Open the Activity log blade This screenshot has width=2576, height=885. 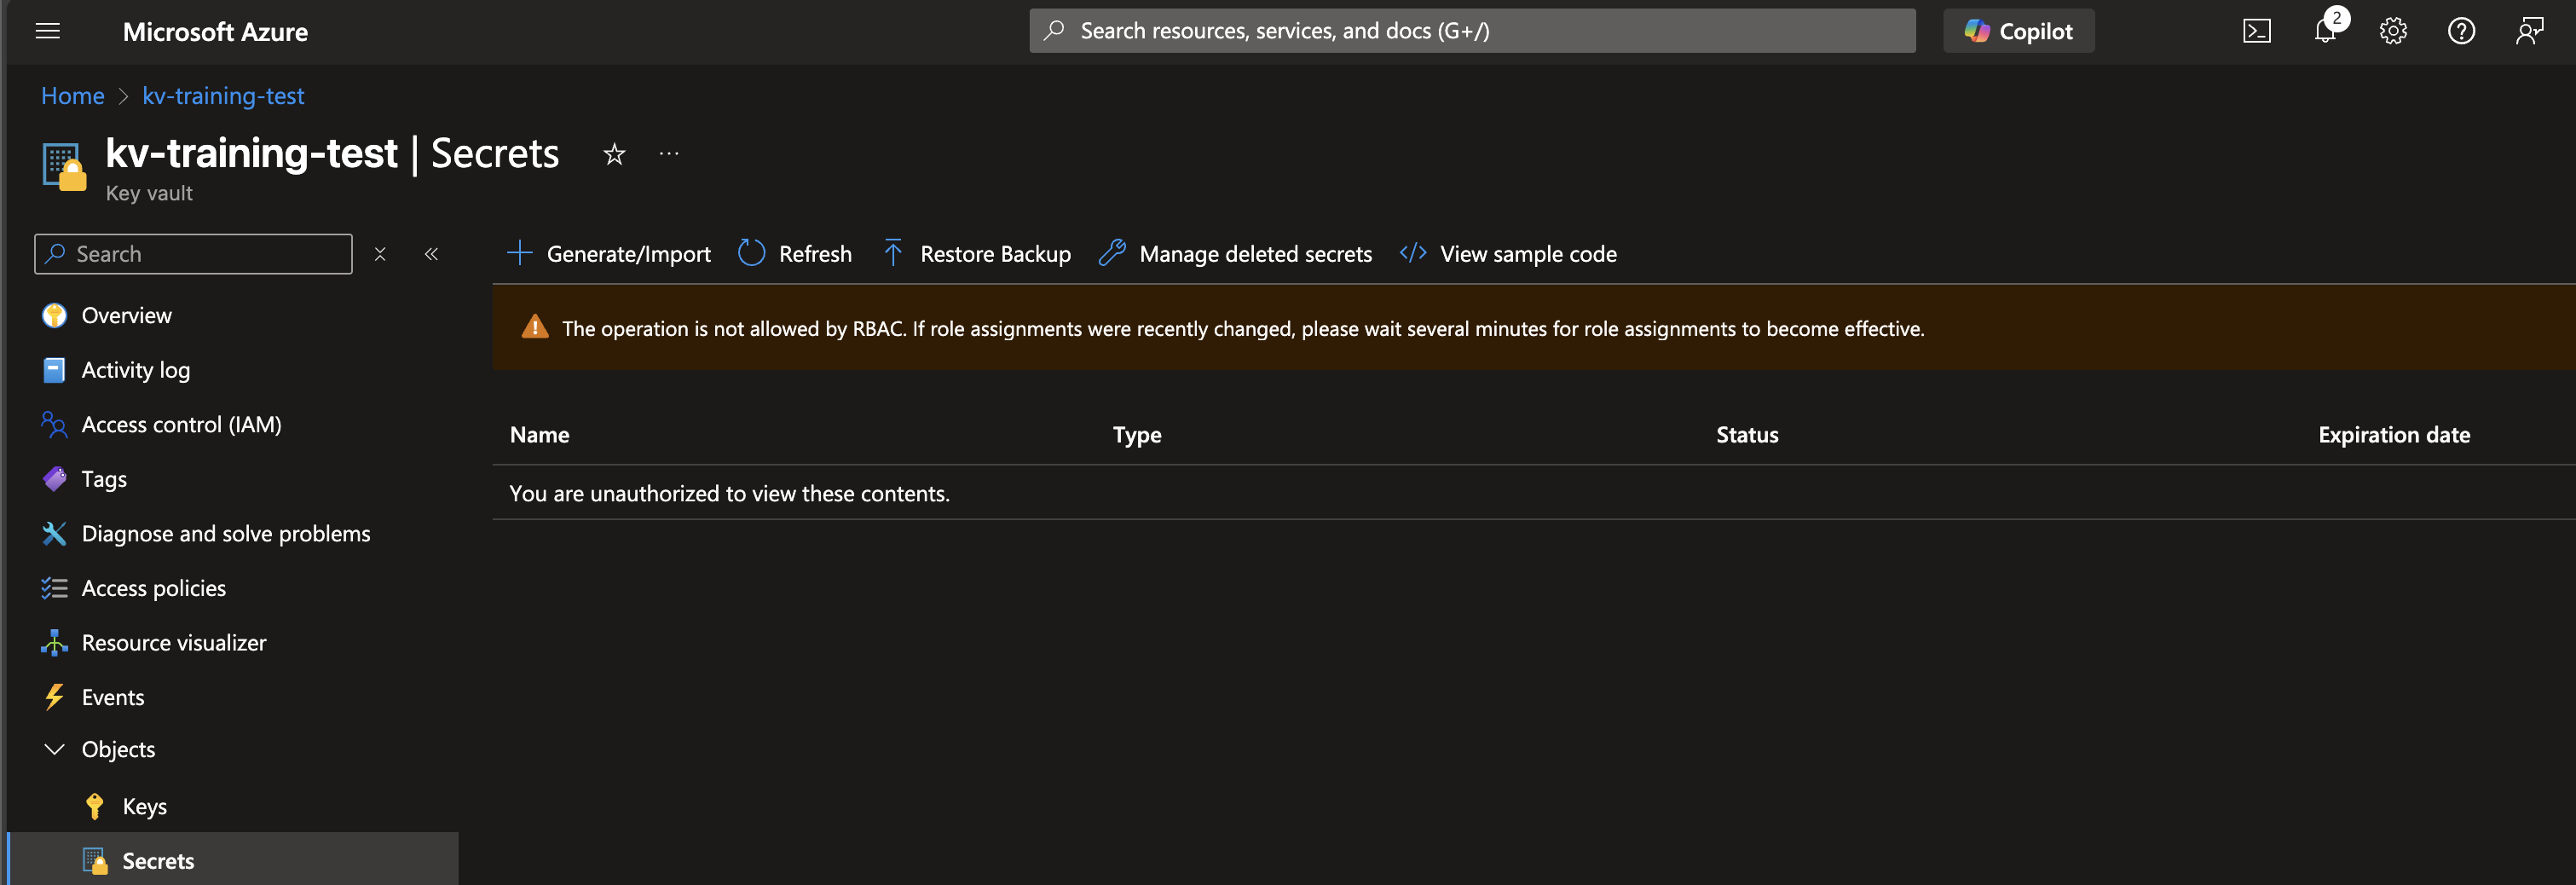pos(135,369)
